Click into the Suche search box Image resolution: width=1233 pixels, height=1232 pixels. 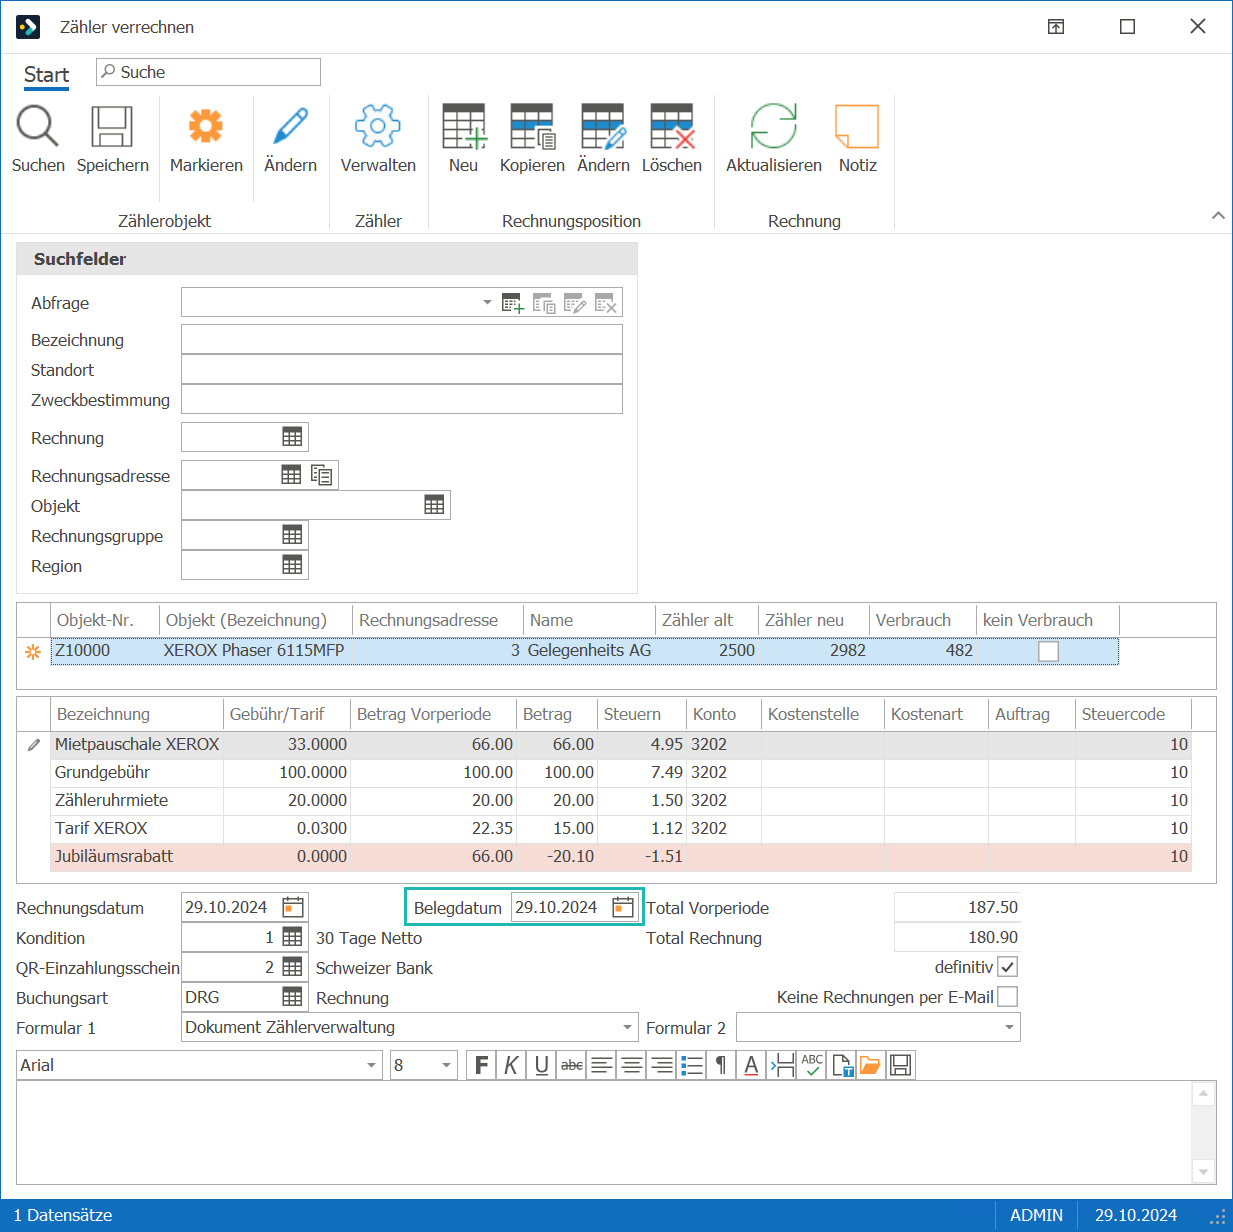[x=208, y=72]
